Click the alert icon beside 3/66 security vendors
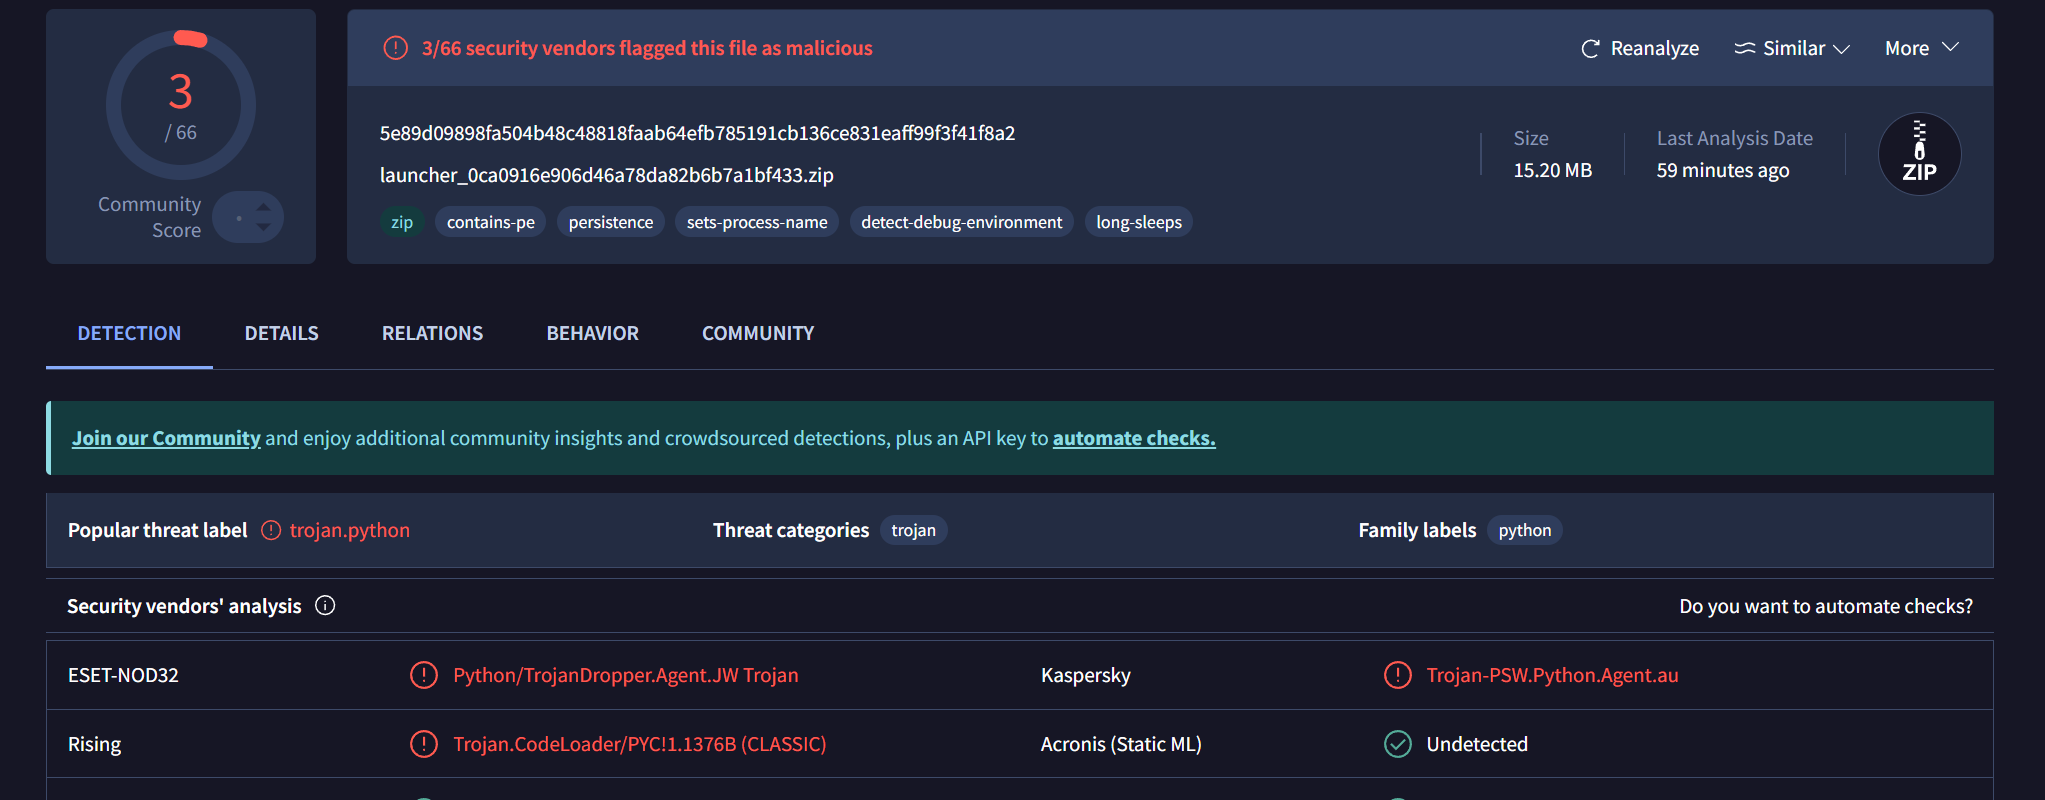The width and height of the screenshot is (2045, 800). (x=396, y=48)
